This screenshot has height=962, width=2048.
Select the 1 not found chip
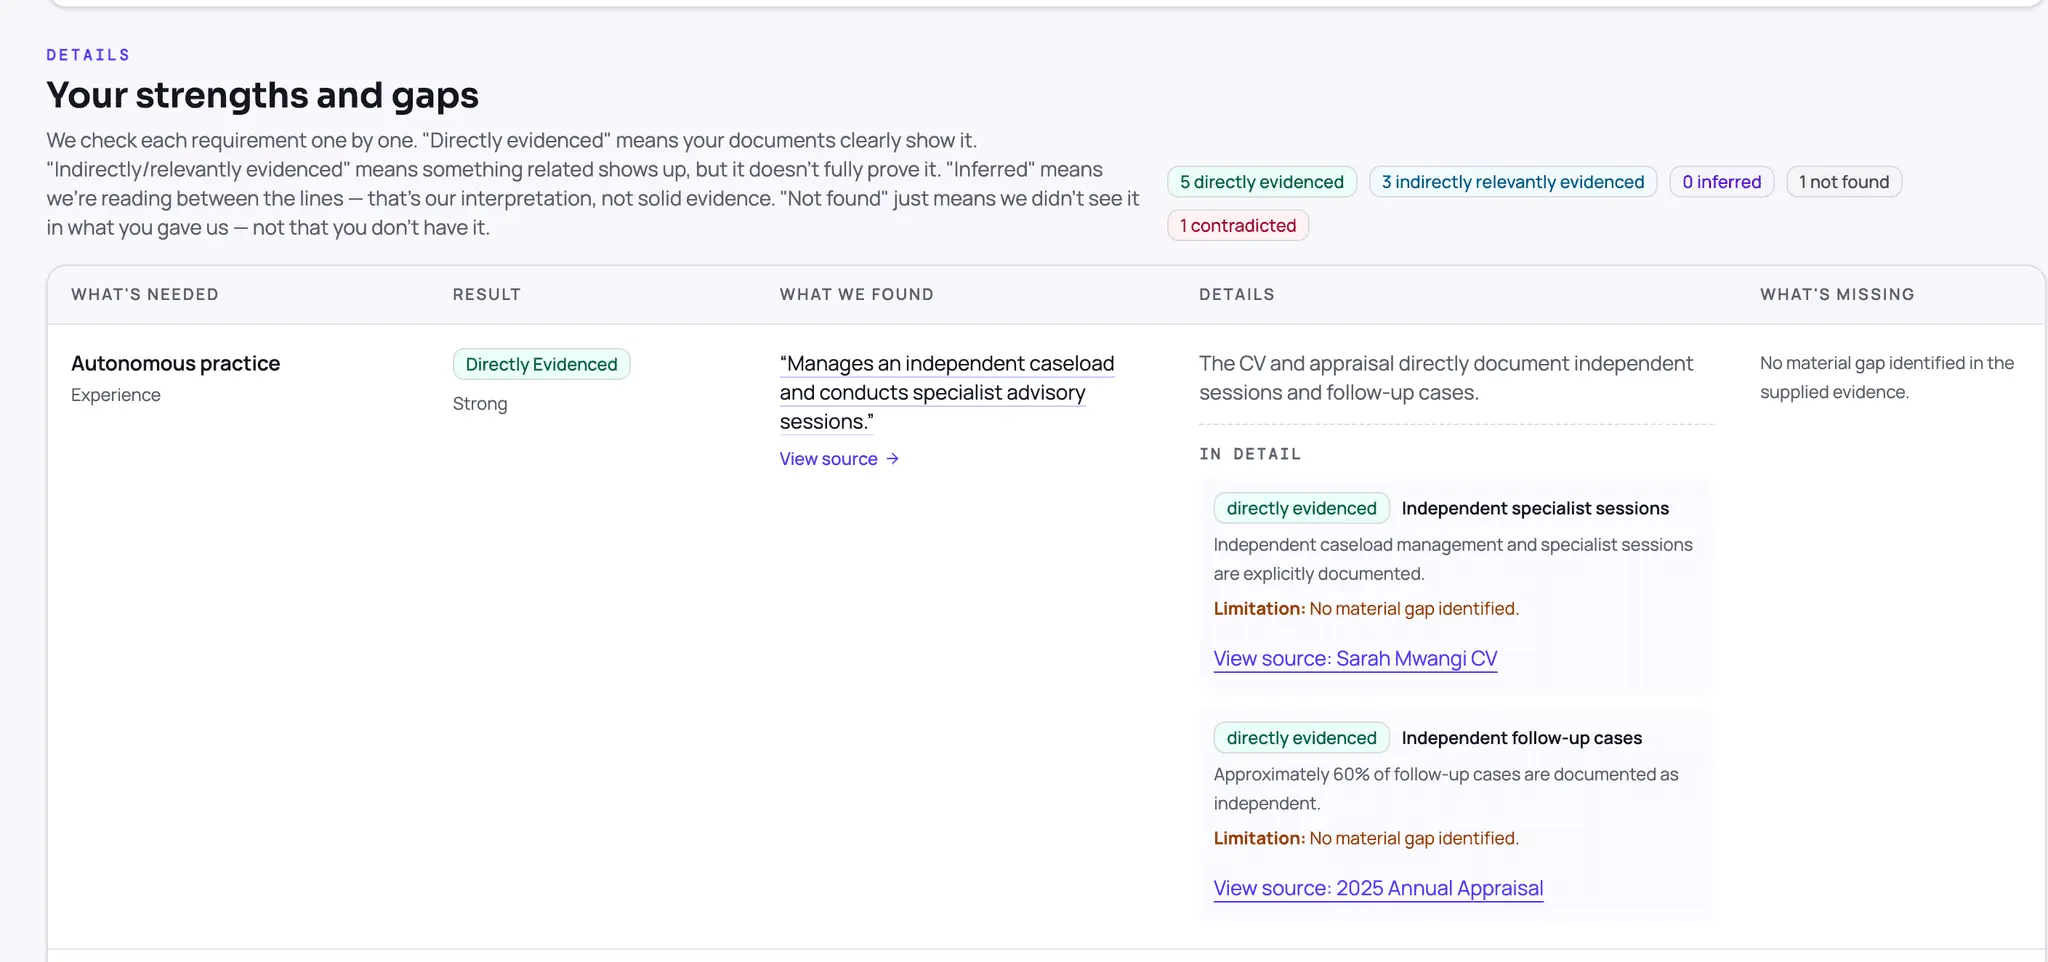pyautogui.click(x=1844, y=182)
